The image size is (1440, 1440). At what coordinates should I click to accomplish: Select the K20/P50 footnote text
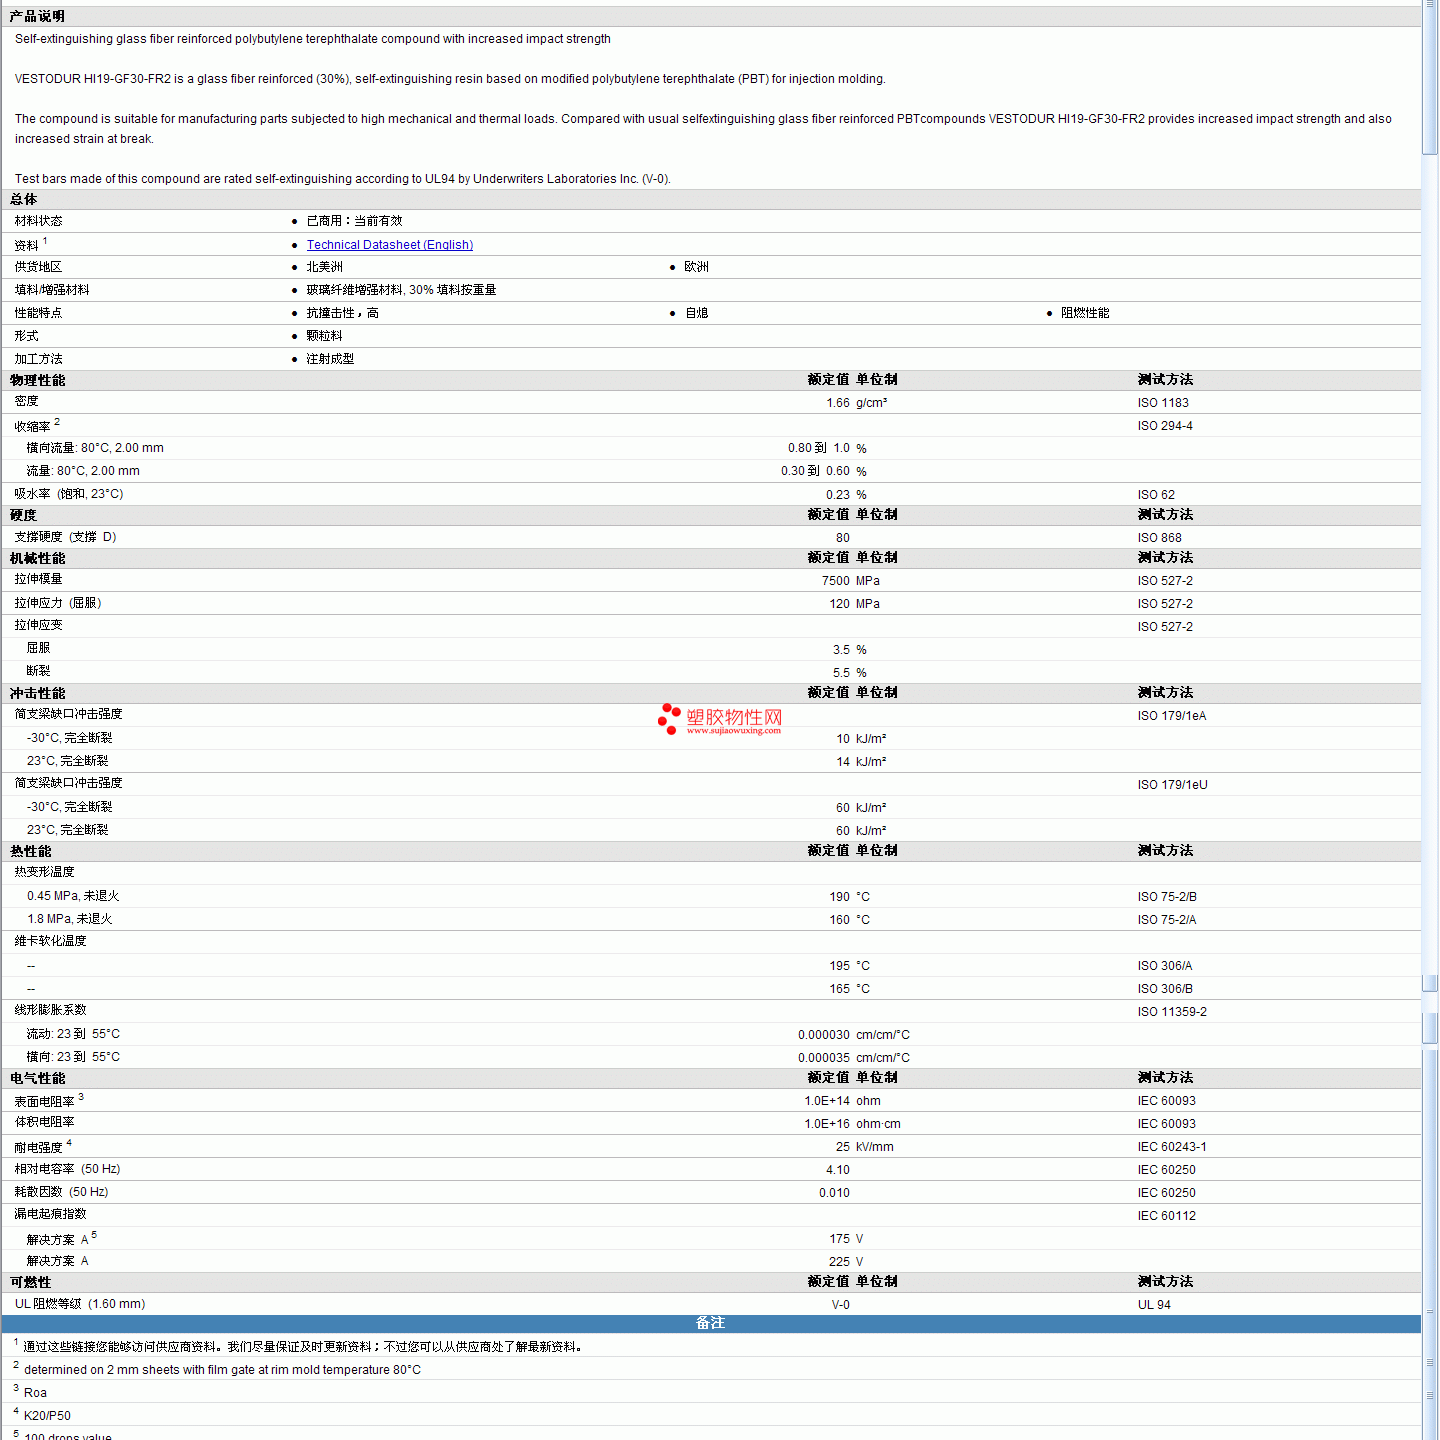(47, 1416)
